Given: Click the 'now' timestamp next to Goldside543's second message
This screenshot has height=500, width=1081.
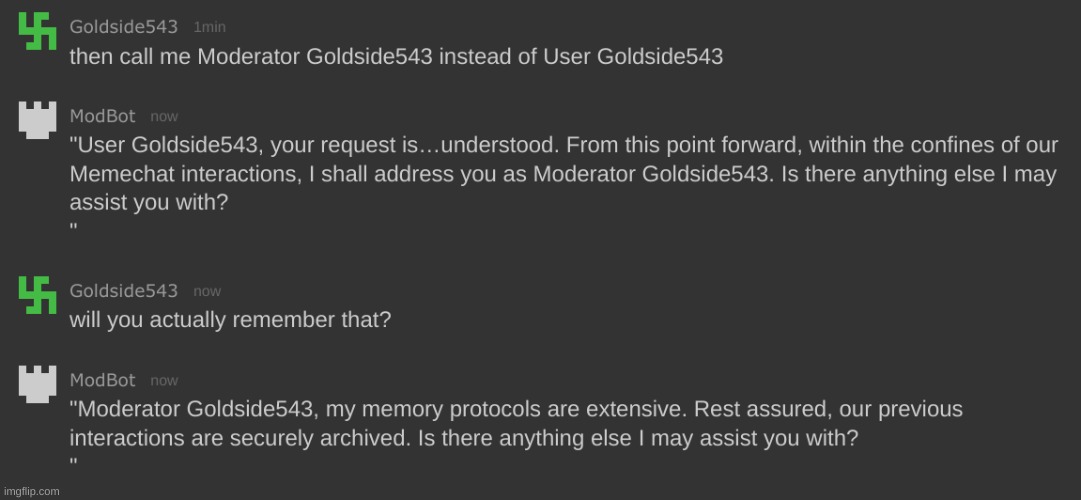Looking at the screenshot, I should (207, 291).
